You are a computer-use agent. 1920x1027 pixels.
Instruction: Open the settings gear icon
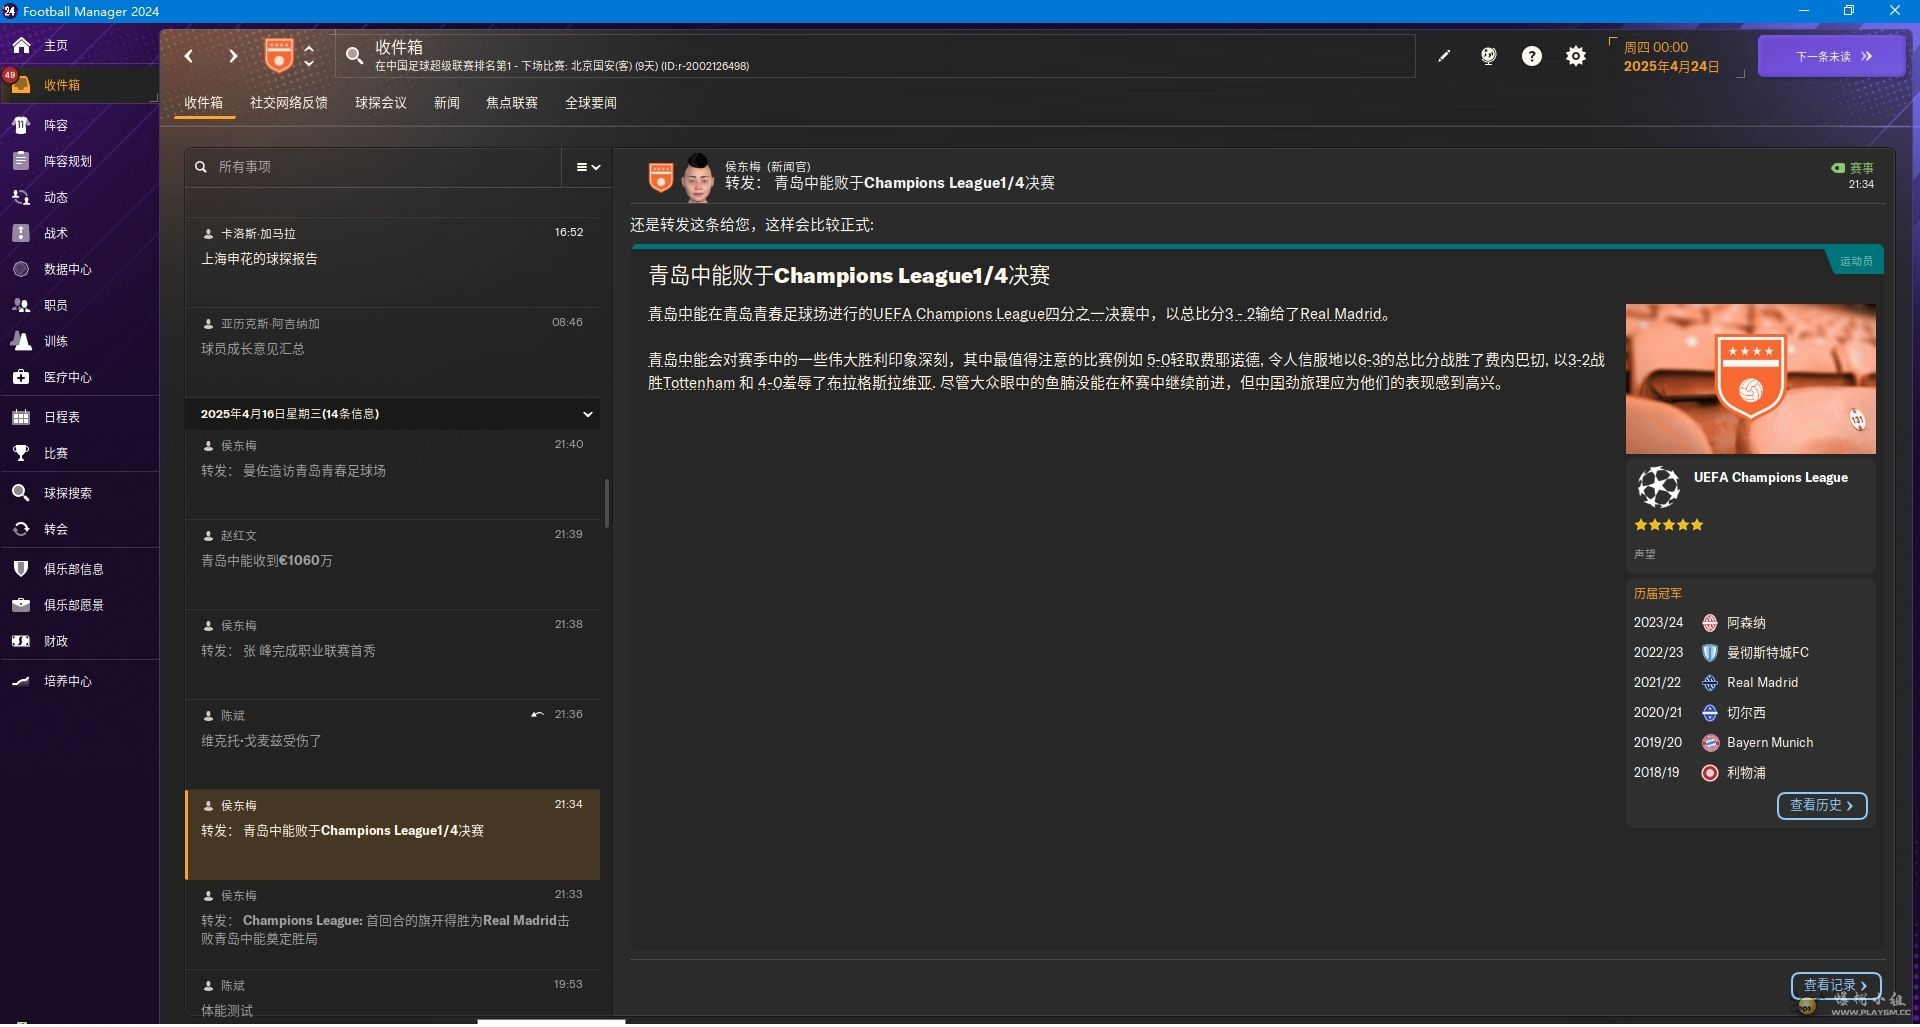point(1576,56)
